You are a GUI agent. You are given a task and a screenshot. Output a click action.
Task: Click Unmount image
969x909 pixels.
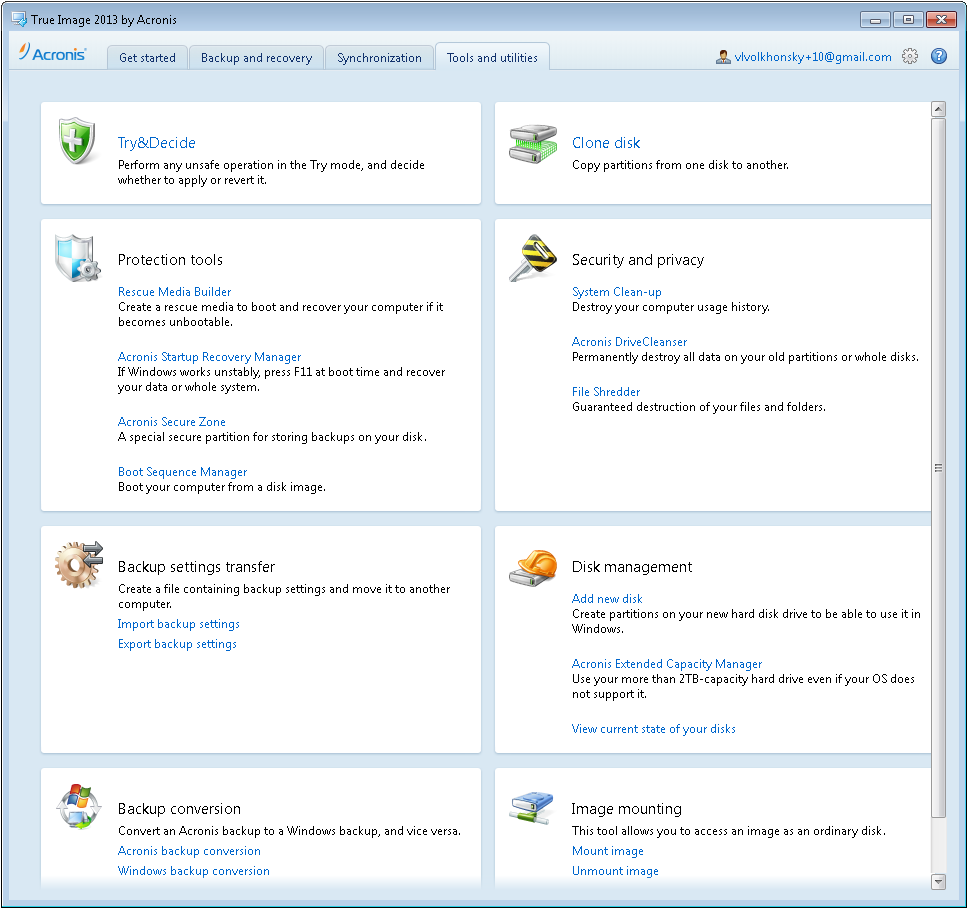point(615,871)
